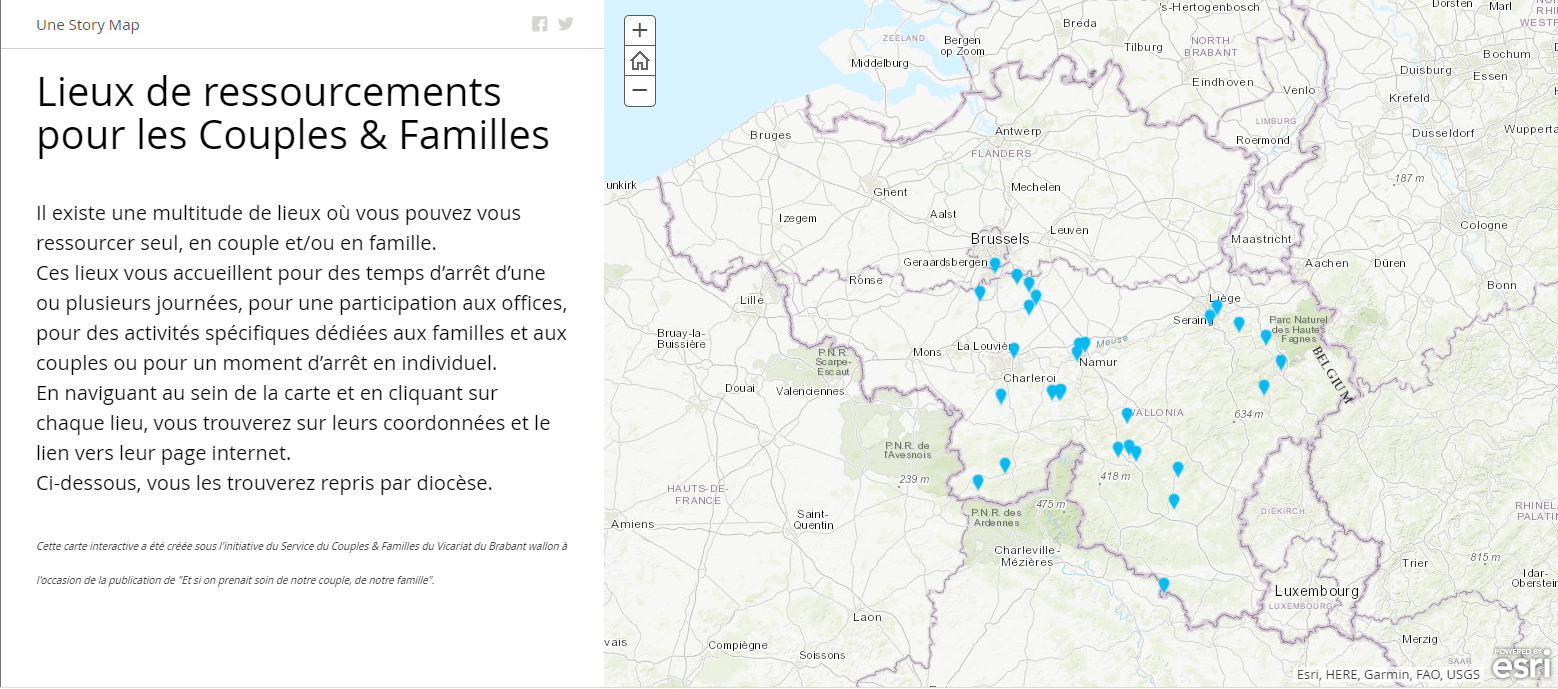The width and height of the screenshot is (1558, 689).
Task: Click the marker beside the "239 m" label
Action: tap(978, 481)
